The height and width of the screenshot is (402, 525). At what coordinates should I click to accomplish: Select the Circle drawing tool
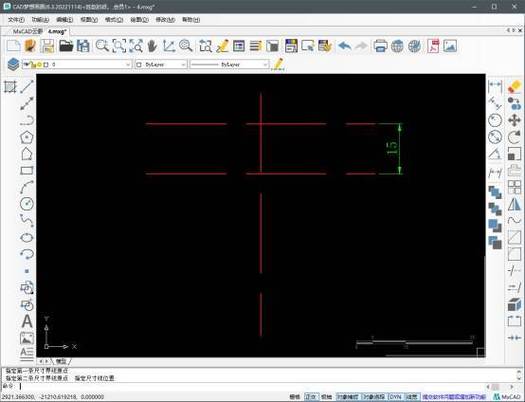(27, 204)
